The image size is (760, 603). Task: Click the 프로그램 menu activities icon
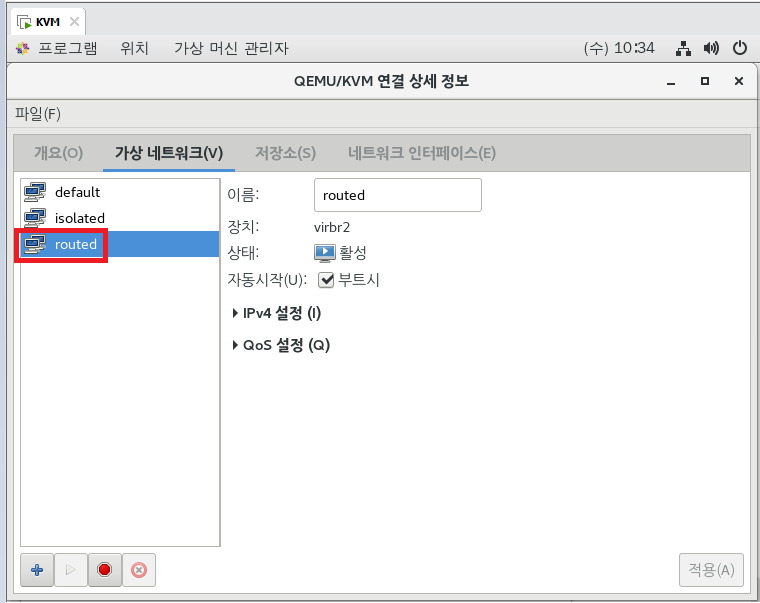click(x=22, y=48)
